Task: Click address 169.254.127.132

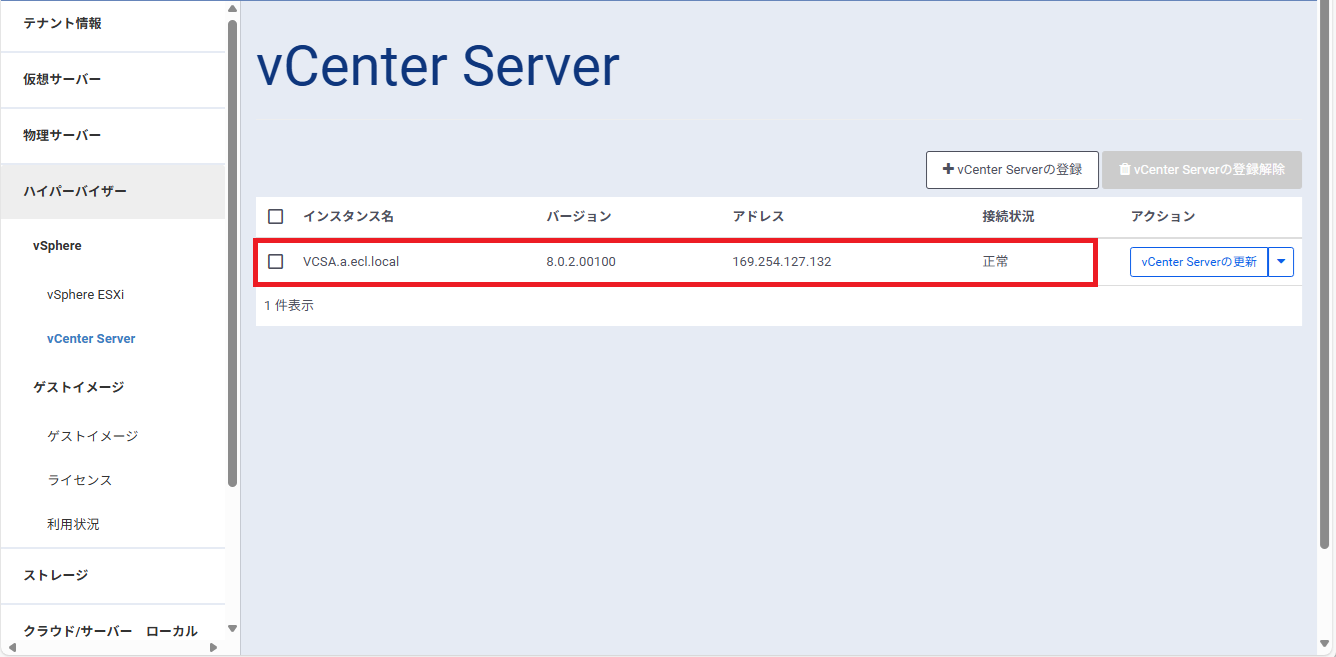Action: tap(782, 262)
